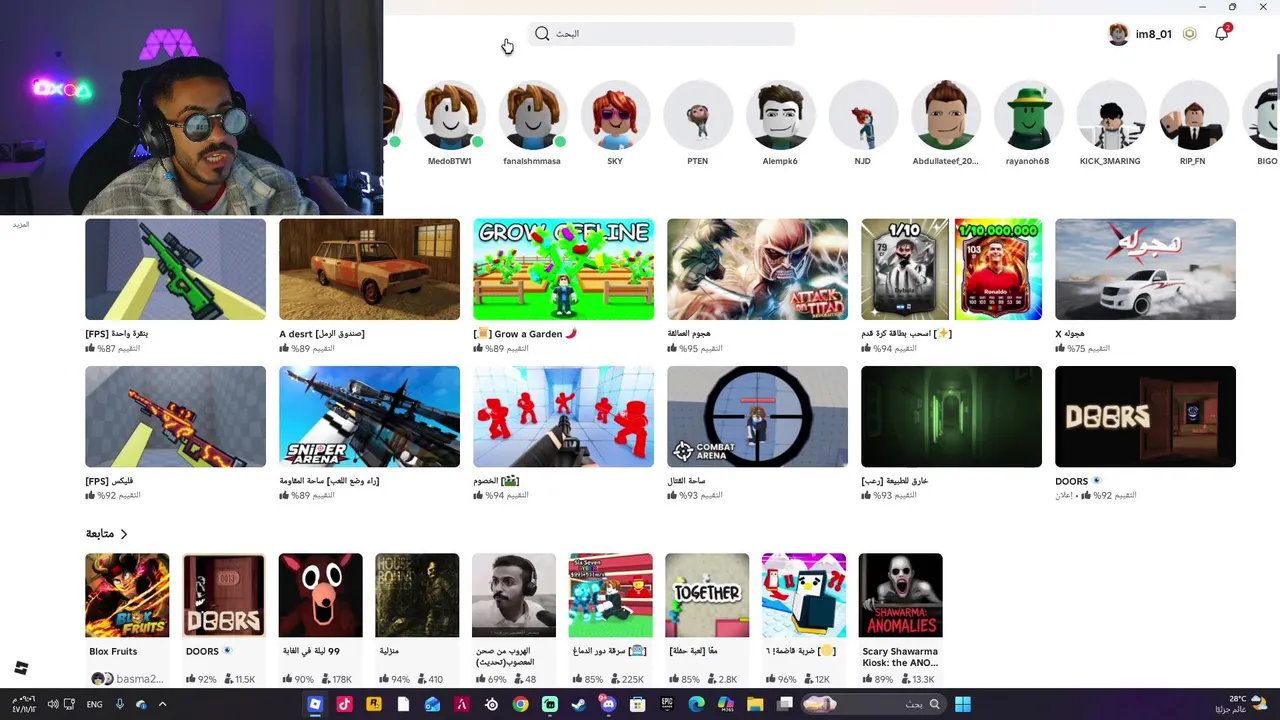
Task: Open the im8_01 profile avatar
Action: pyautogui.click(x=1118, y=34)
